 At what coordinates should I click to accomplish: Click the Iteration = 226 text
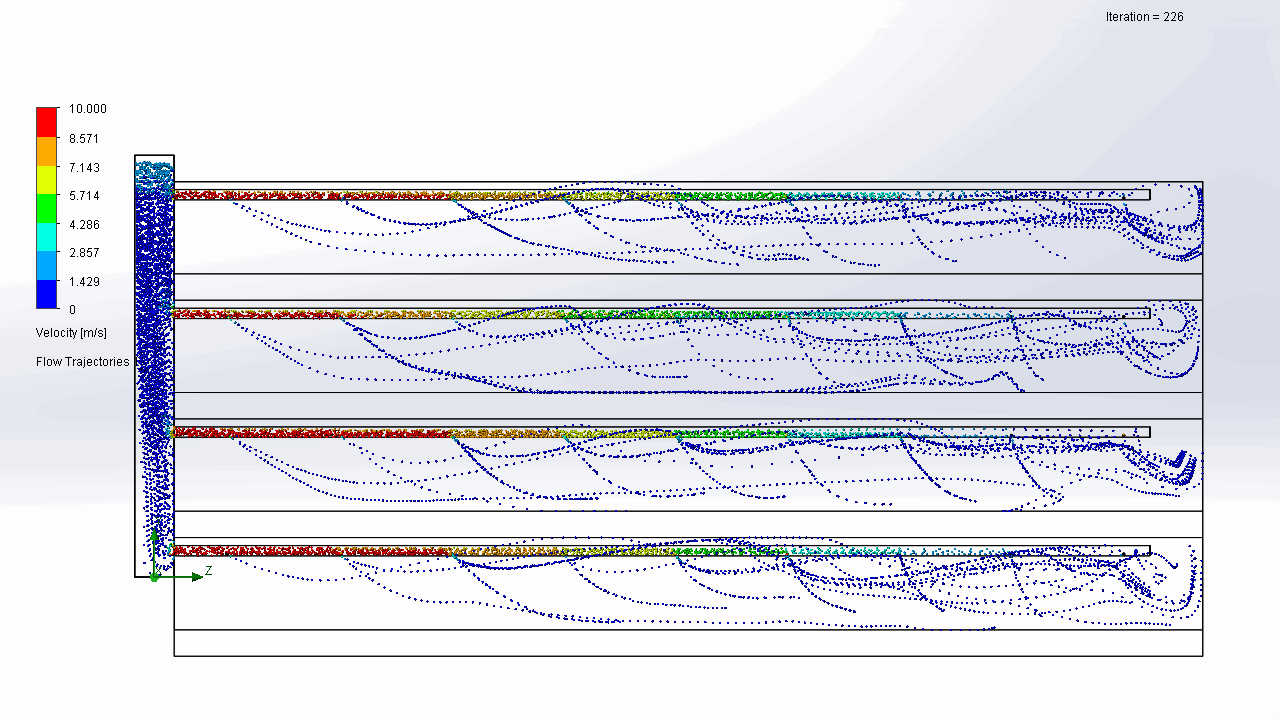point(1144,17)
